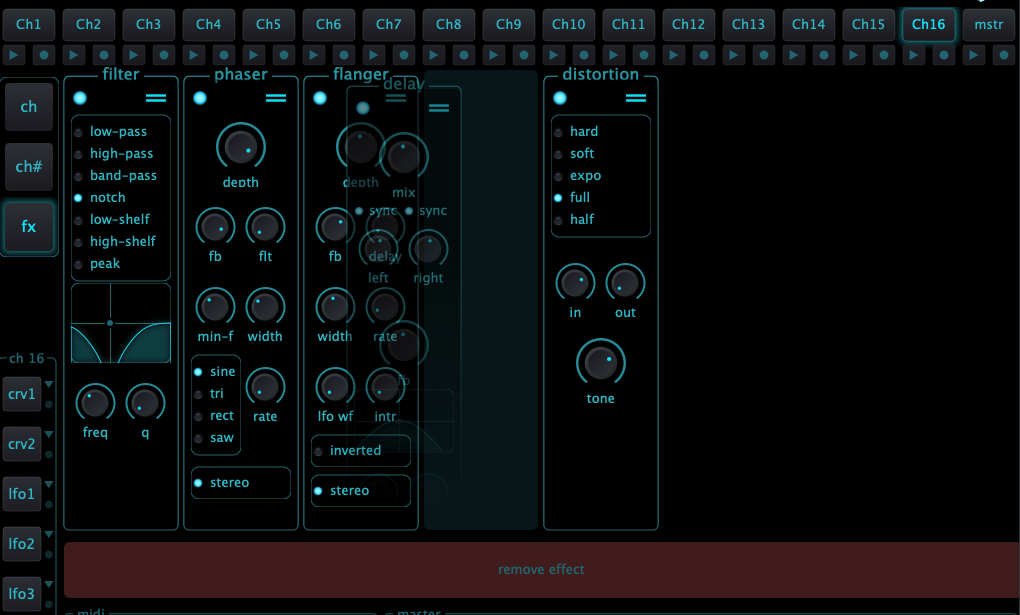Switch to the mstr tab
This screenshot has height=615, width=1020.
coord(988,24)
